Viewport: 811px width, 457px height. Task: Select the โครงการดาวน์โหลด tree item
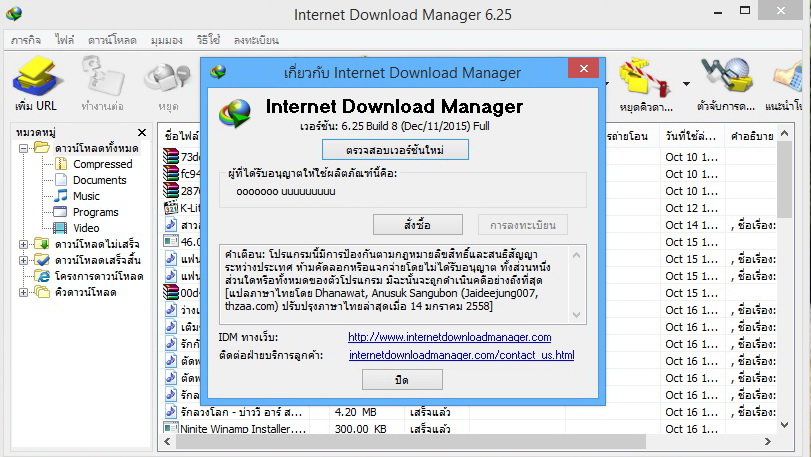coord(99,276)
